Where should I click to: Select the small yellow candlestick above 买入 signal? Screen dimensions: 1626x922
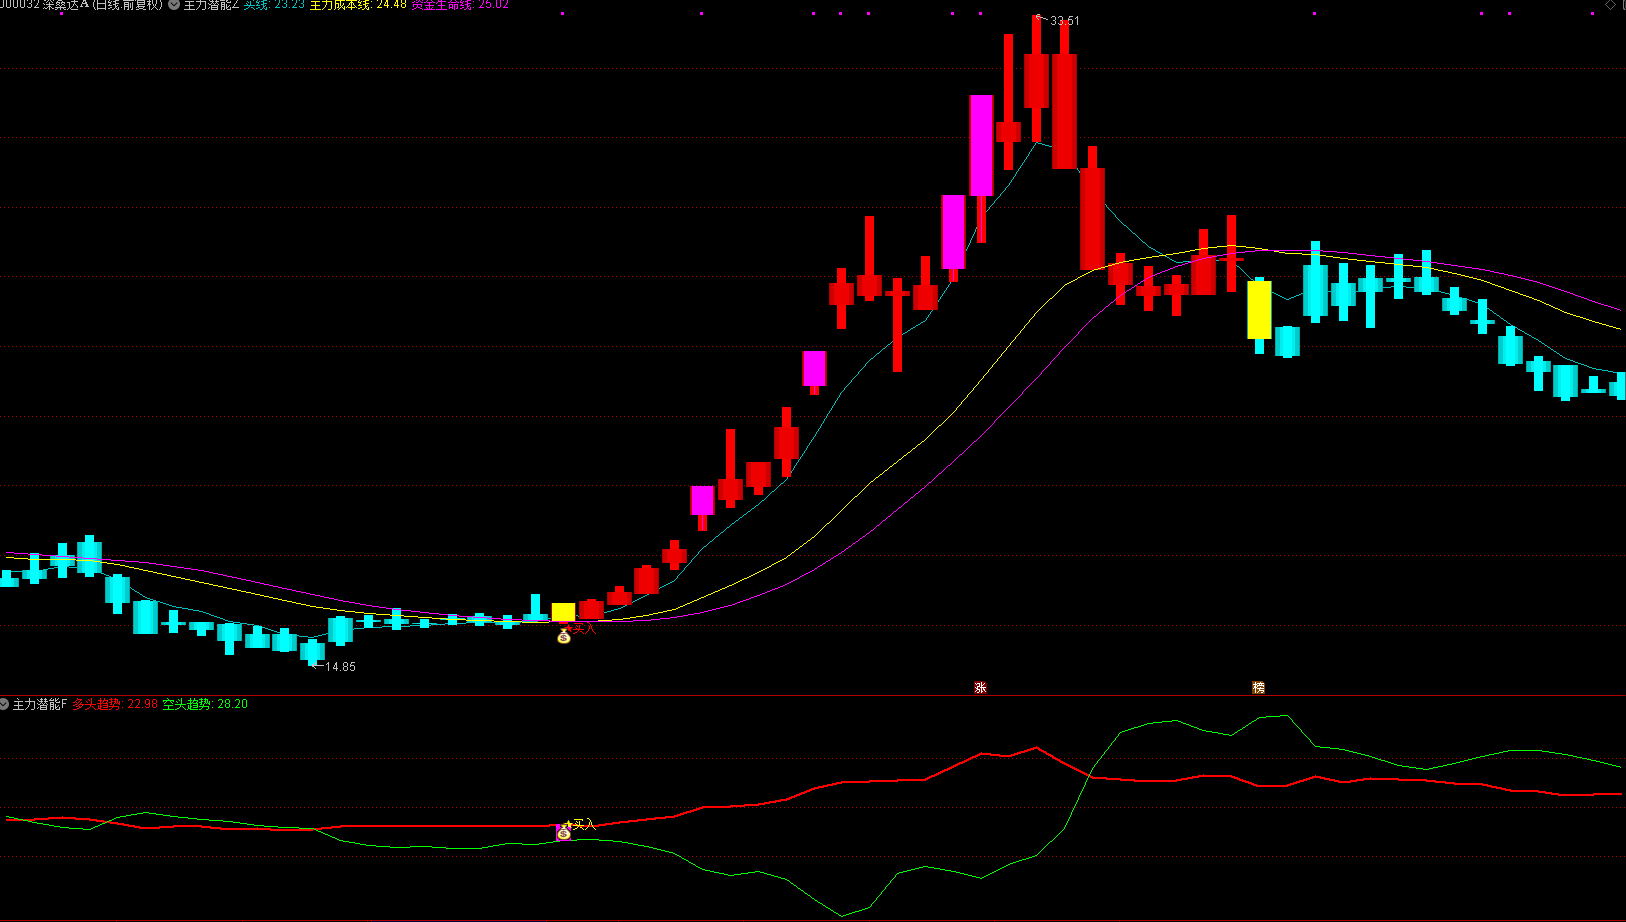click(563, 612)
